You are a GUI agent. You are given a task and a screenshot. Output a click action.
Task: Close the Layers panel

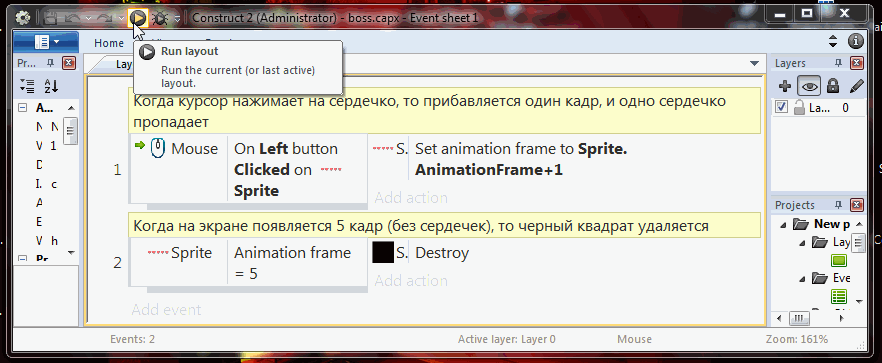[856, 63]
